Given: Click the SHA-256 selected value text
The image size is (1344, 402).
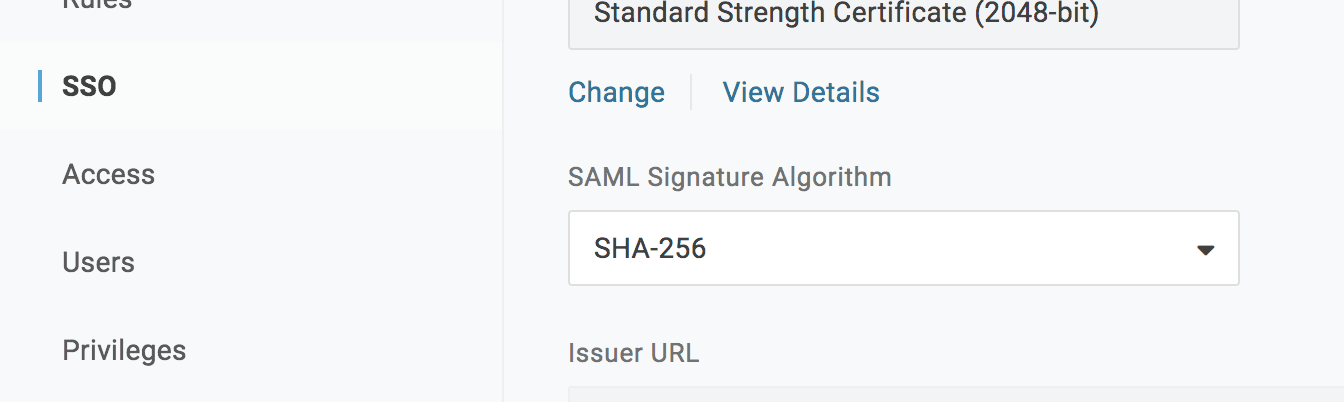Looking at the screenshot, I should 650,248.
